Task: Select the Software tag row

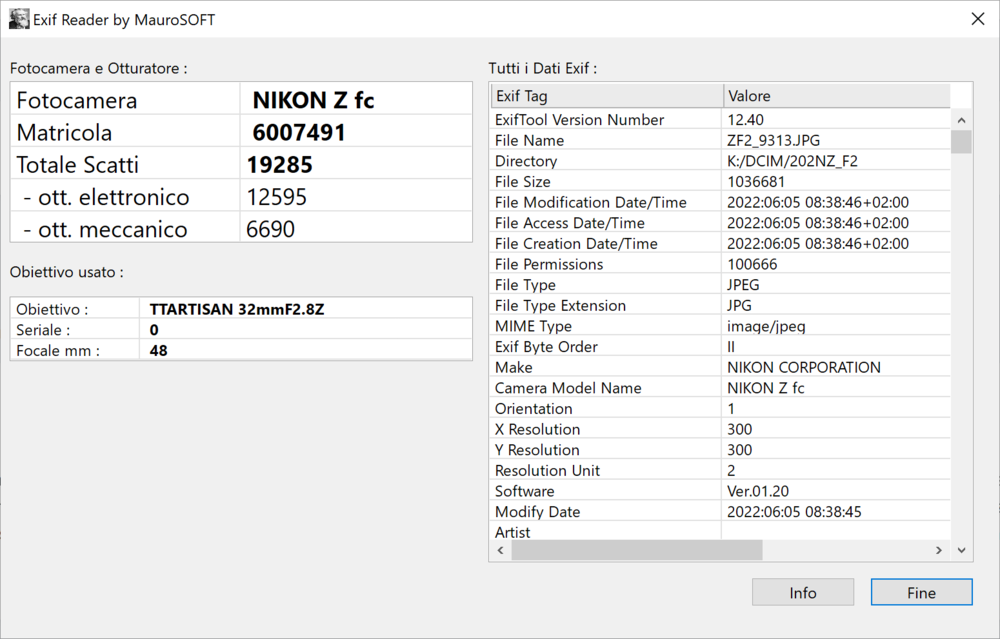Action: click(721, 491)
